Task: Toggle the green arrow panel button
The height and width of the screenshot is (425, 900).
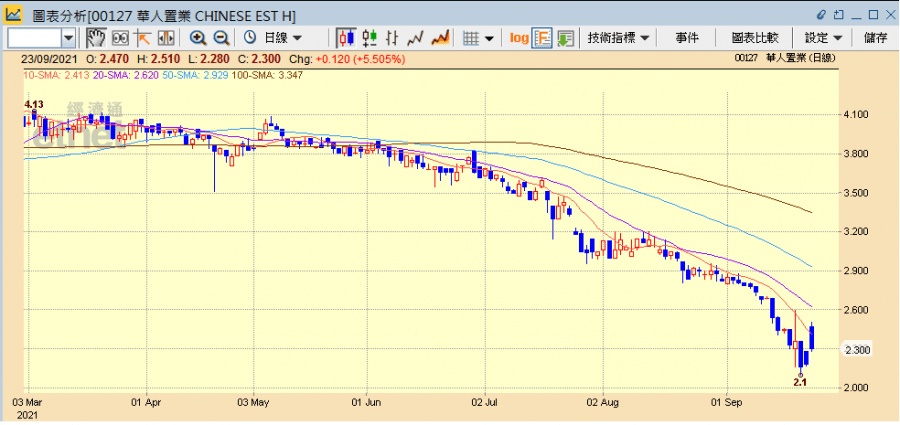Action: (x=566, y=38)
